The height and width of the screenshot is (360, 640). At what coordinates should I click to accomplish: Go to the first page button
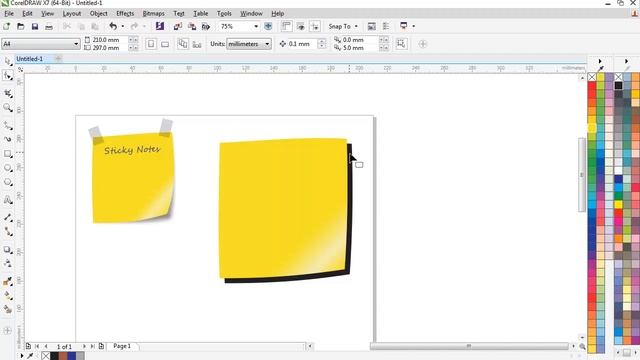click(x=37, y=346)
